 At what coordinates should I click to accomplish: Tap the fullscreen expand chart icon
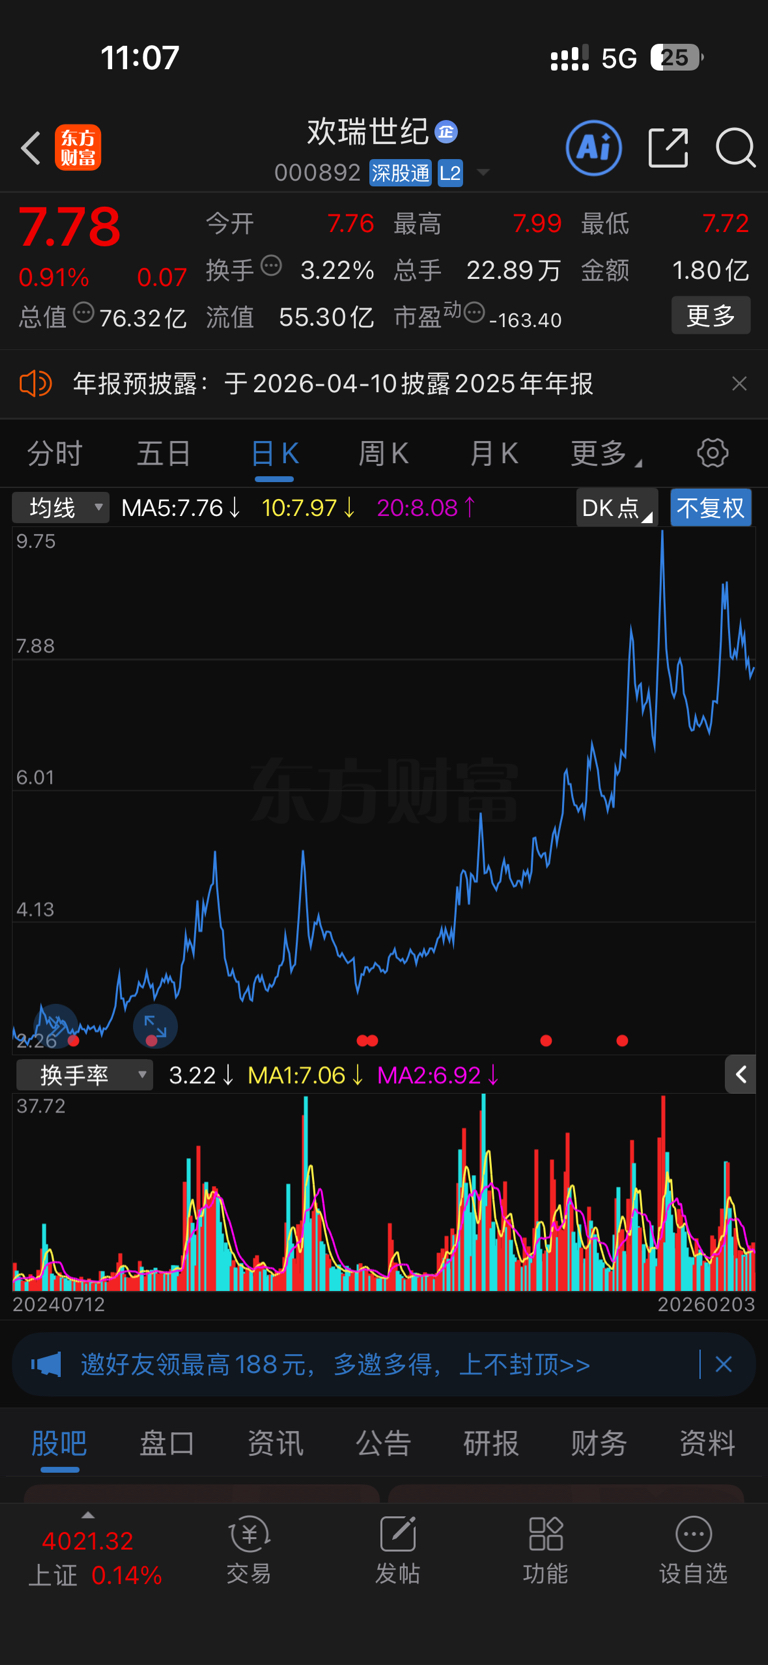[x=155, y=1025]
